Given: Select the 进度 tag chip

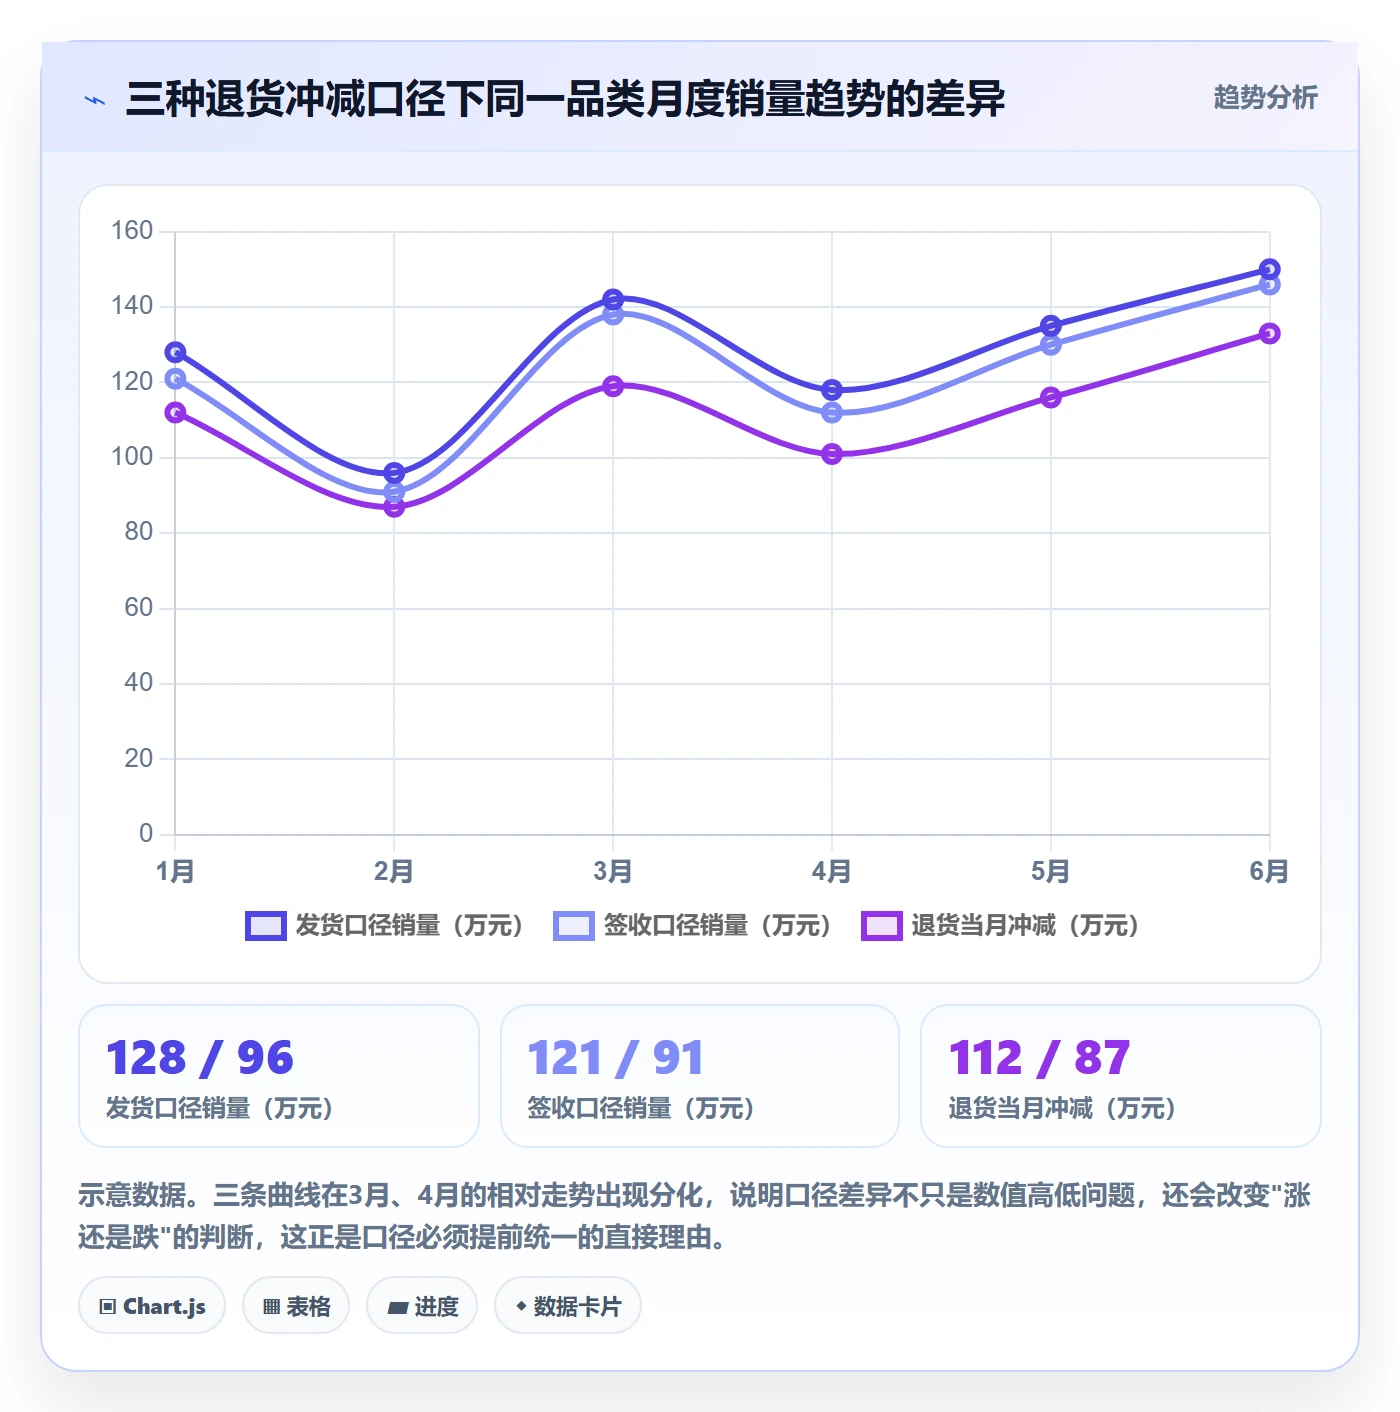Looking at the screenshot, I should [422, 1306].
